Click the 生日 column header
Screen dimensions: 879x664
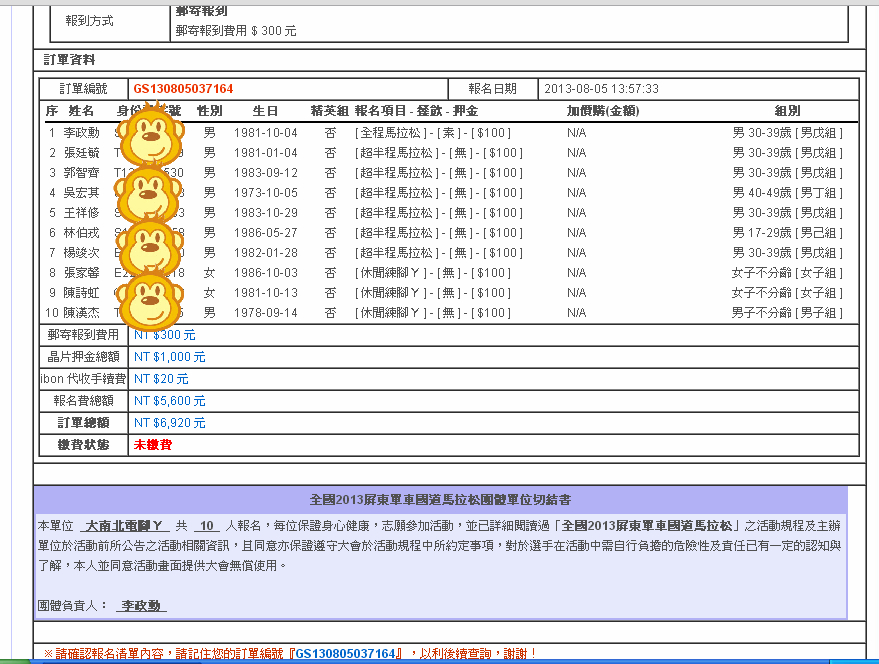coord(265,111)
